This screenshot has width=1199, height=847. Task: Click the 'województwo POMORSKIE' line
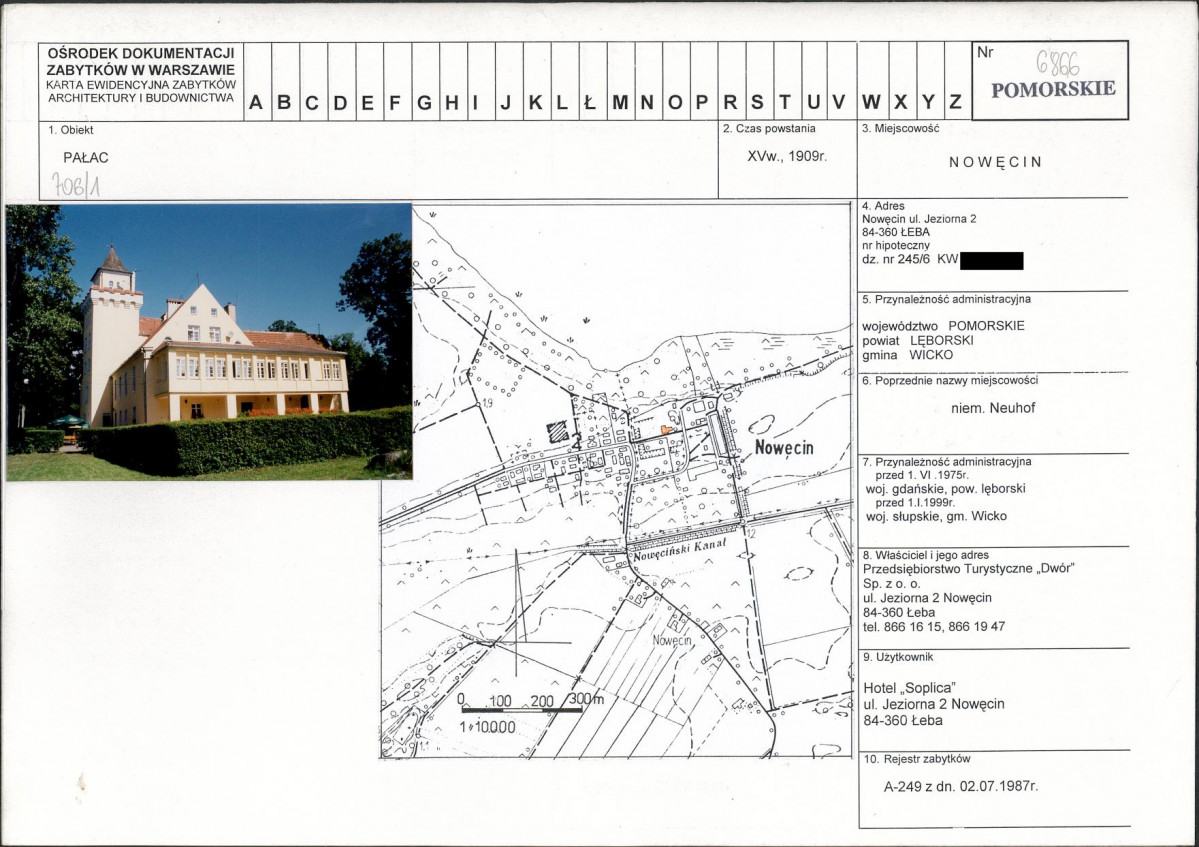[943, 326]
